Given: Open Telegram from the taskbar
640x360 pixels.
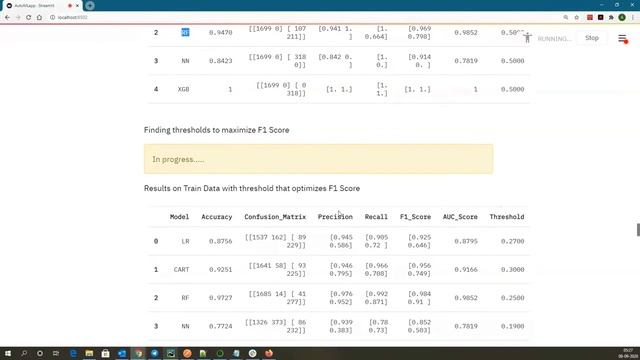Looking at the screenshot, I should 155,353.
